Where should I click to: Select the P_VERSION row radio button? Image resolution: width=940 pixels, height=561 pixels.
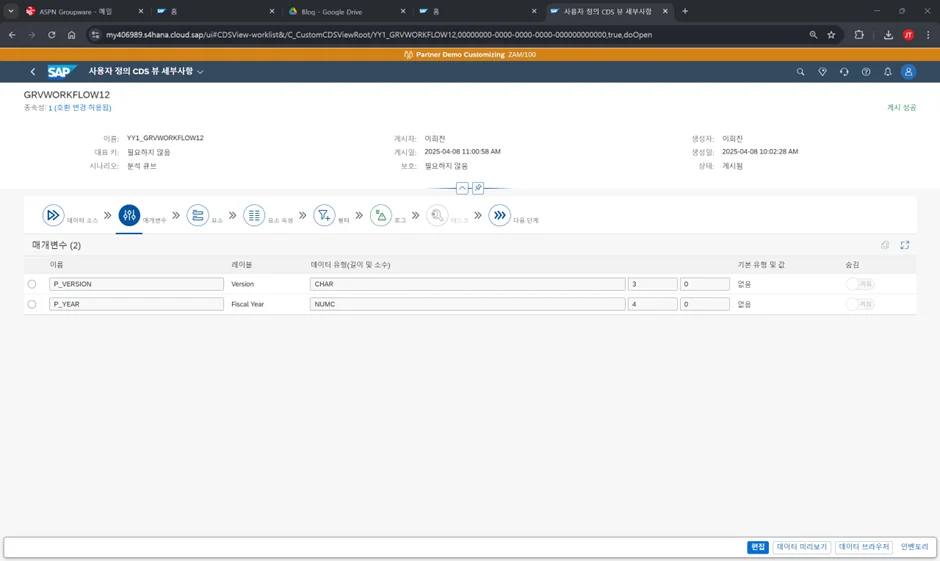pos(32,284)
